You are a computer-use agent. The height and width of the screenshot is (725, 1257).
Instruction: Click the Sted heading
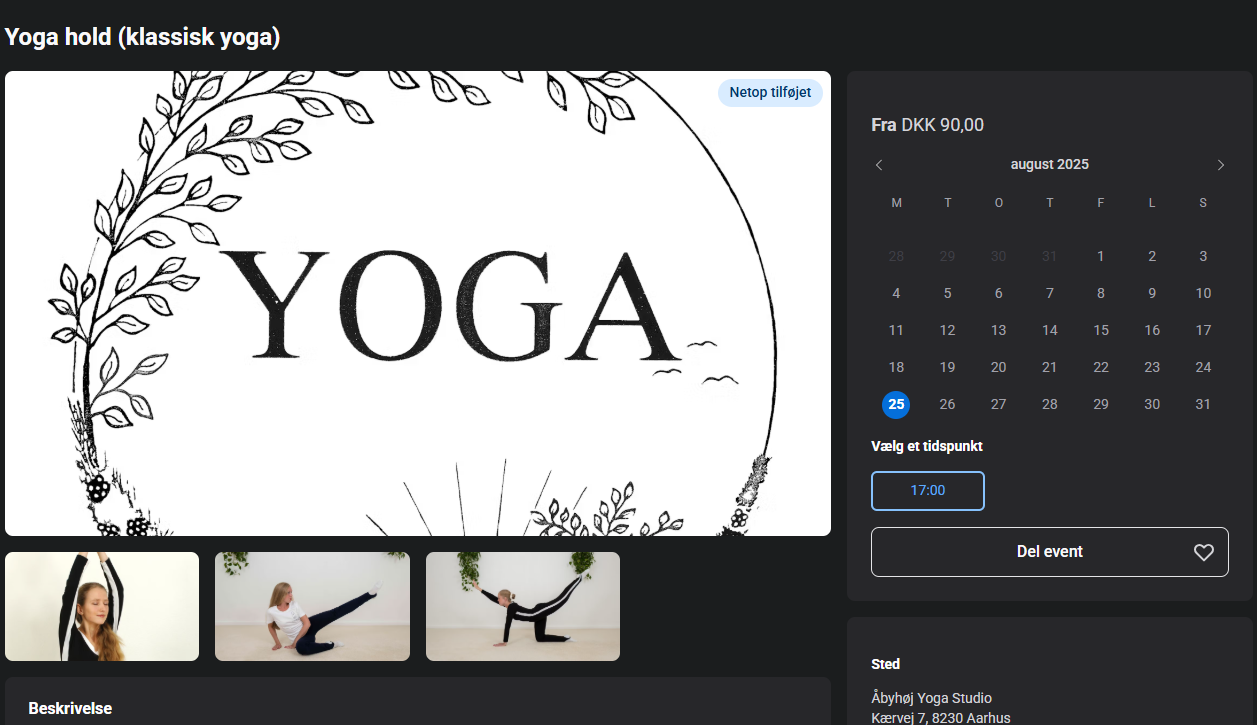(x=886, y=664)
